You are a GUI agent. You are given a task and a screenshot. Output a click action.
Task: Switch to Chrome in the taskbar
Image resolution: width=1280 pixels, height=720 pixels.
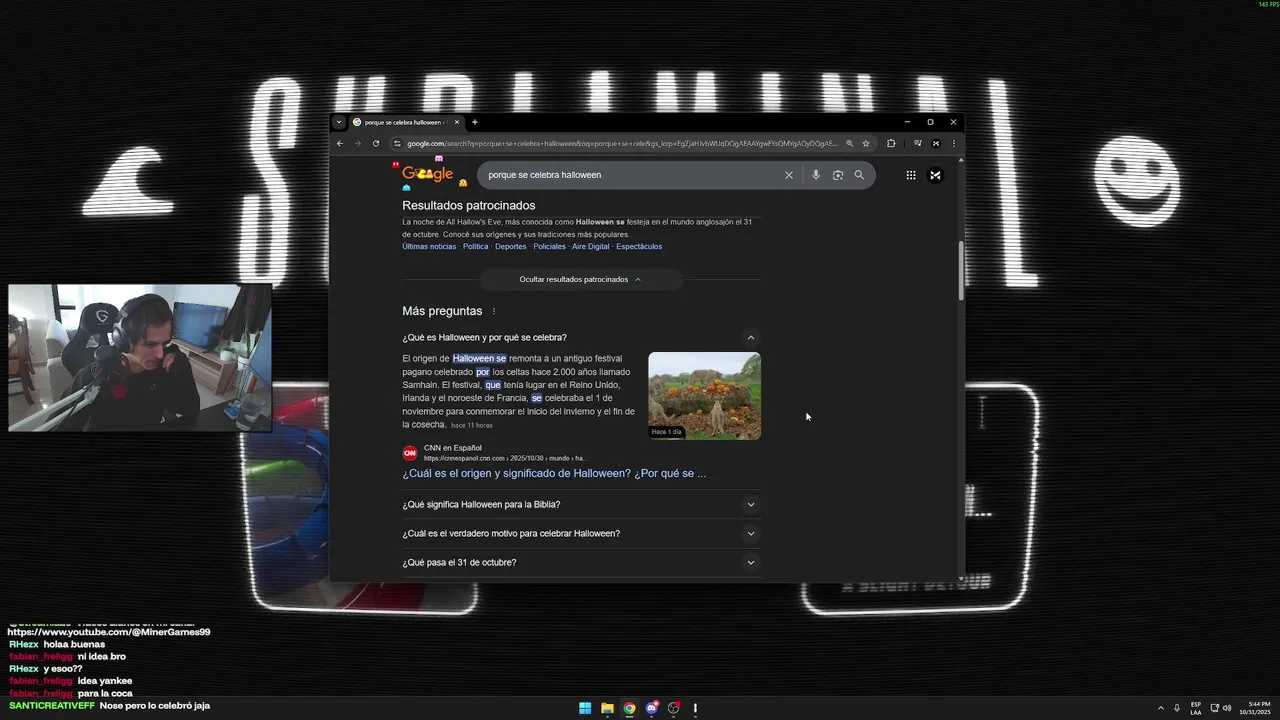pyautogui.click(x=629, y=708)
